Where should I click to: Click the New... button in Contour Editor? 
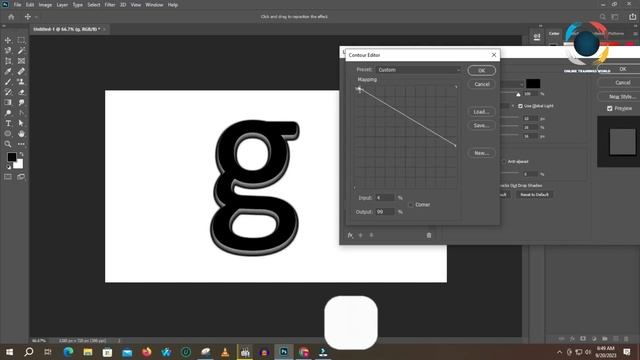(482, 153)
